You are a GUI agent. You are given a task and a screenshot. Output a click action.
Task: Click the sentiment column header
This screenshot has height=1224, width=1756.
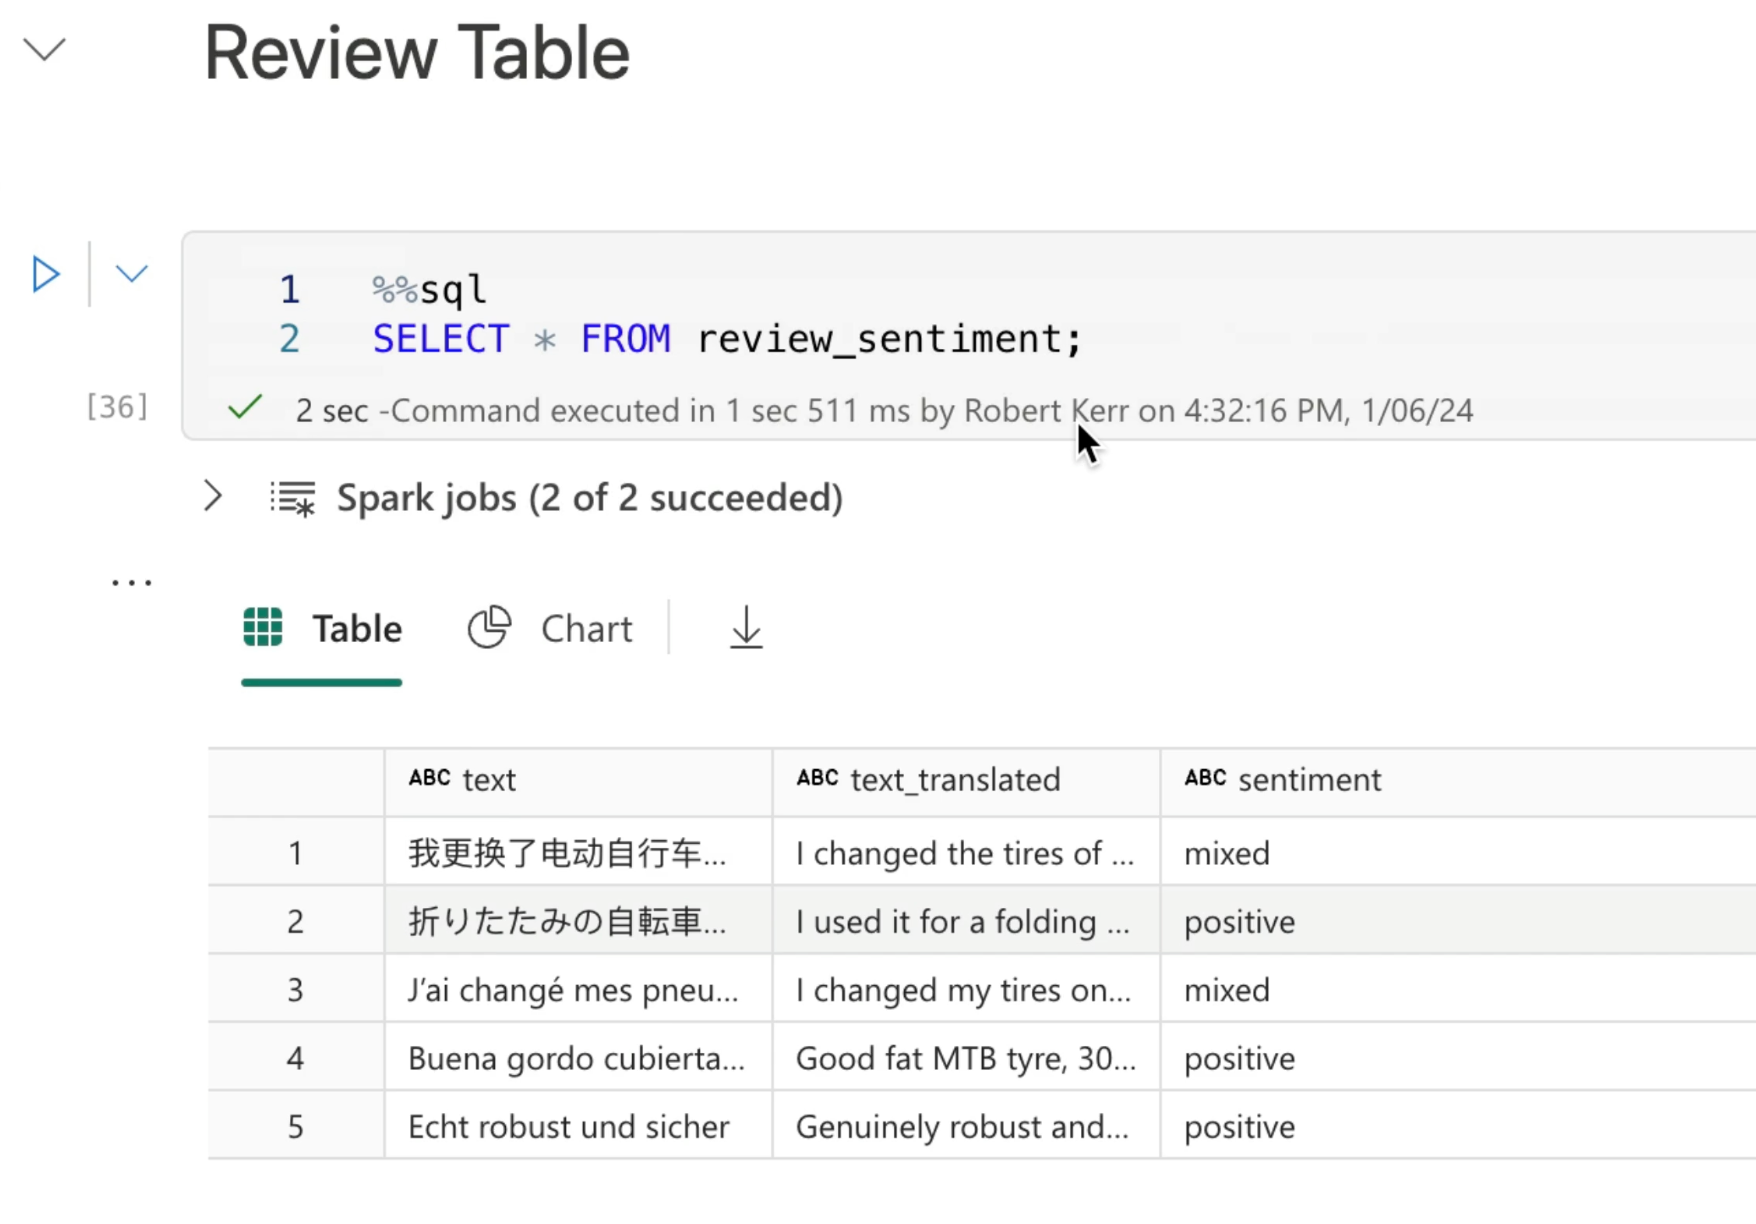pos(1308,780)
